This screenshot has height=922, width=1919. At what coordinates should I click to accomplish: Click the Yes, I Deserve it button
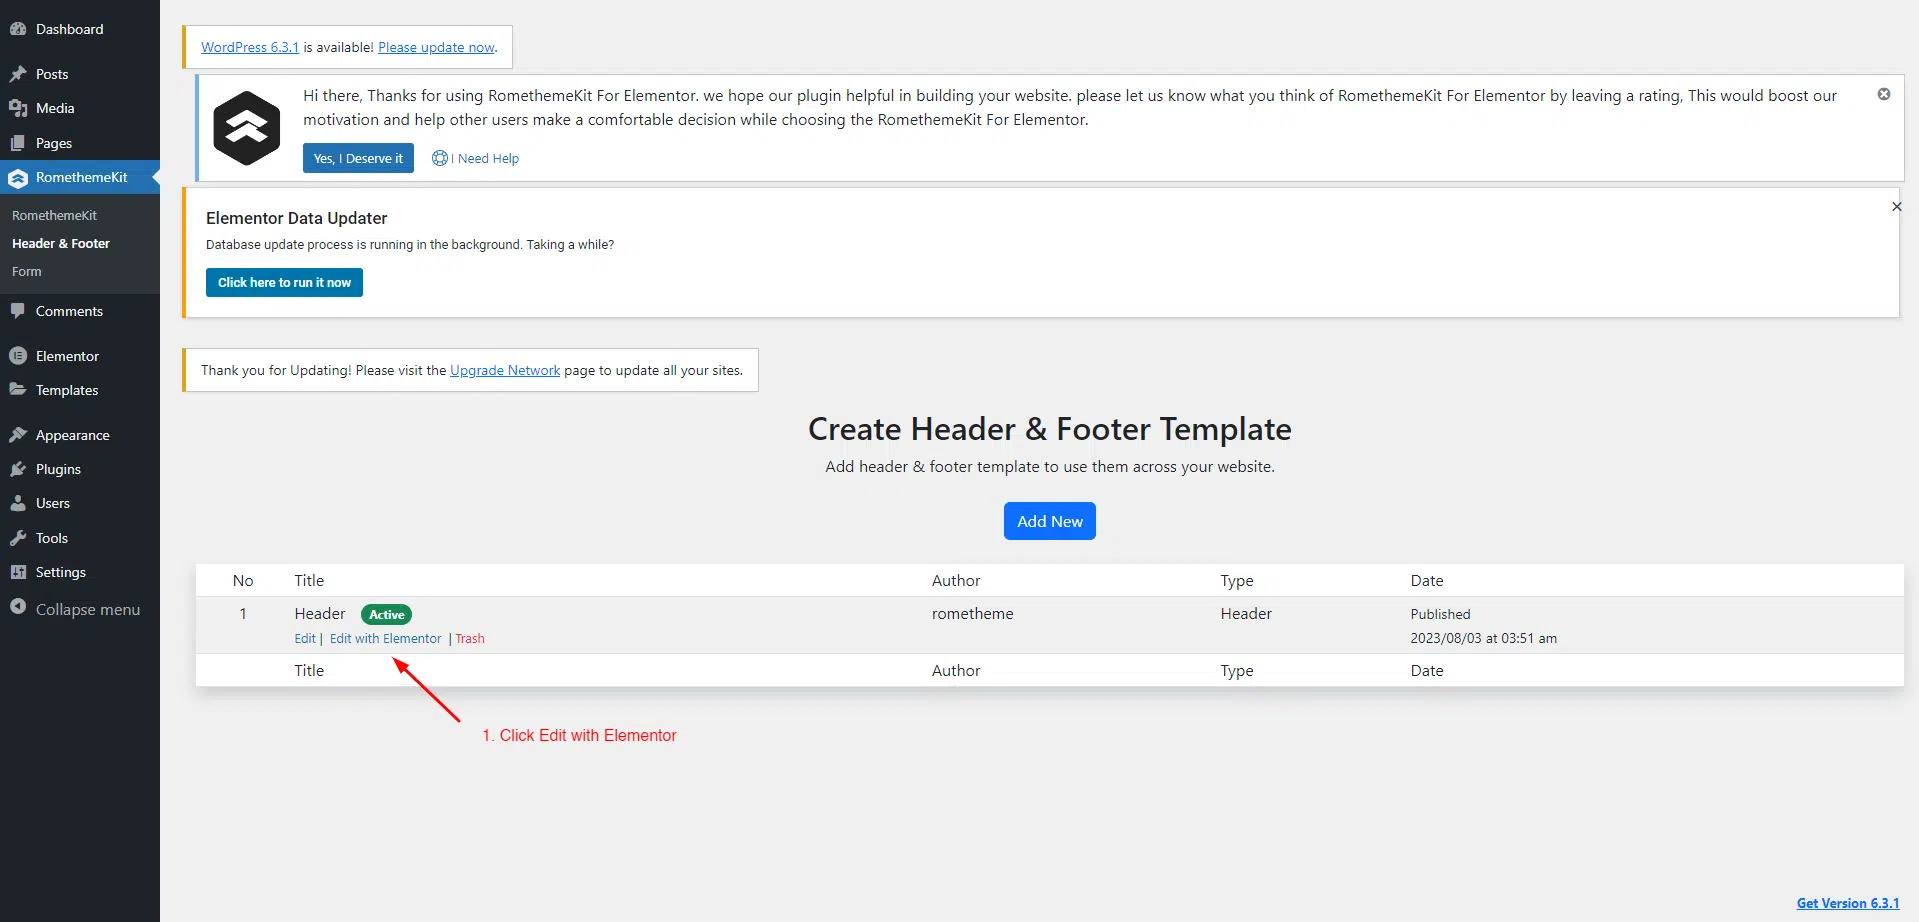pos(358,158)
